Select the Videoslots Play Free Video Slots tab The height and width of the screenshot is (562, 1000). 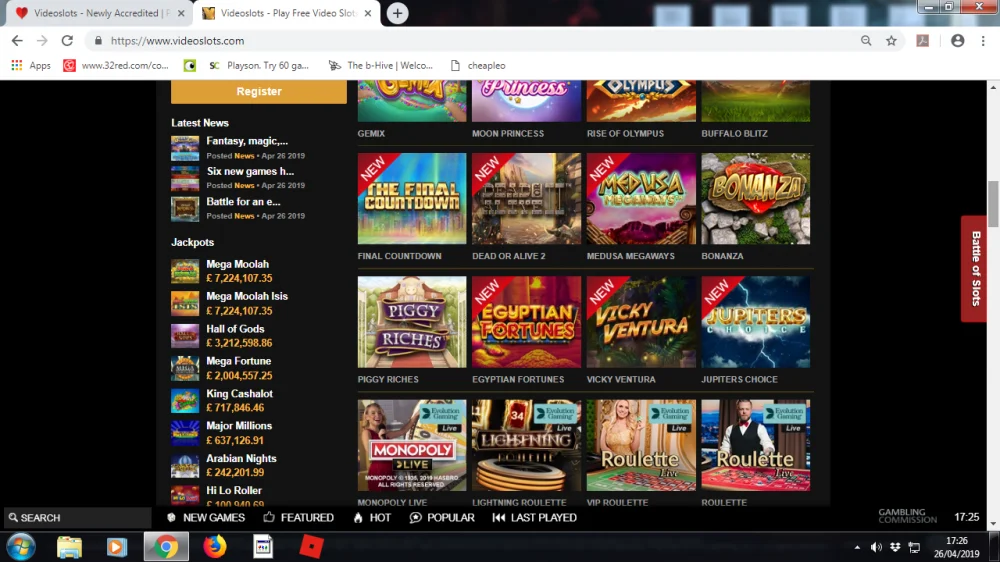(x=287, y=13)
